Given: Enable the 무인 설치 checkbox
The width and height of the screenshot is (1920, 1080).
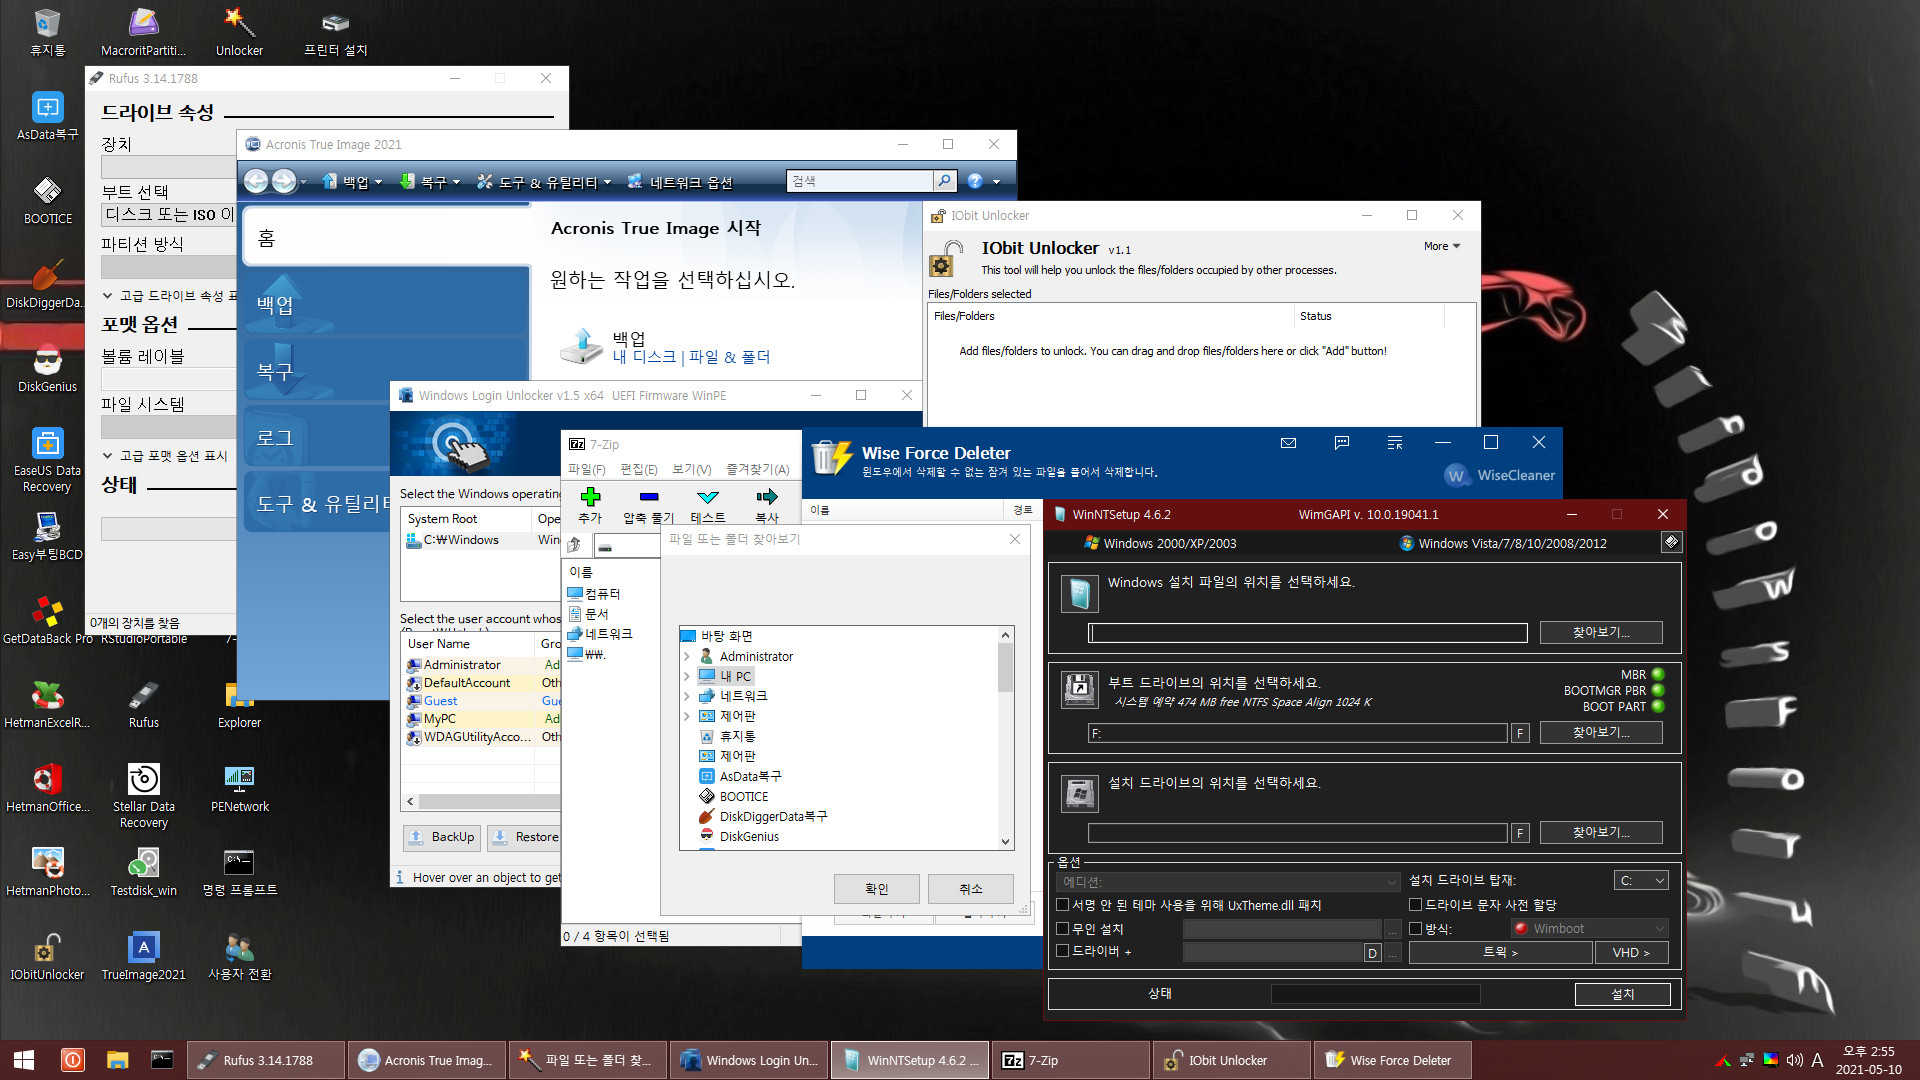Looking at the screenshot, I should coord(1063,929).
